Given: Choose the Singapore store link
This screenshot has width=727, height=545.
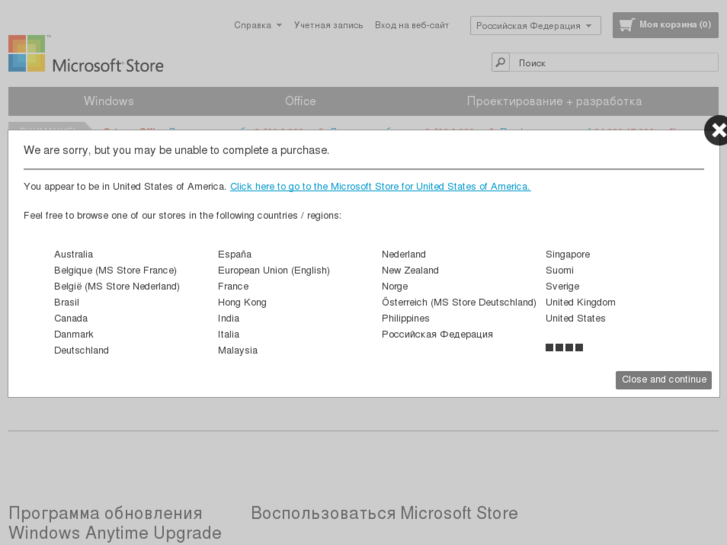Looking at the screenshot, I should coord(567,255).
